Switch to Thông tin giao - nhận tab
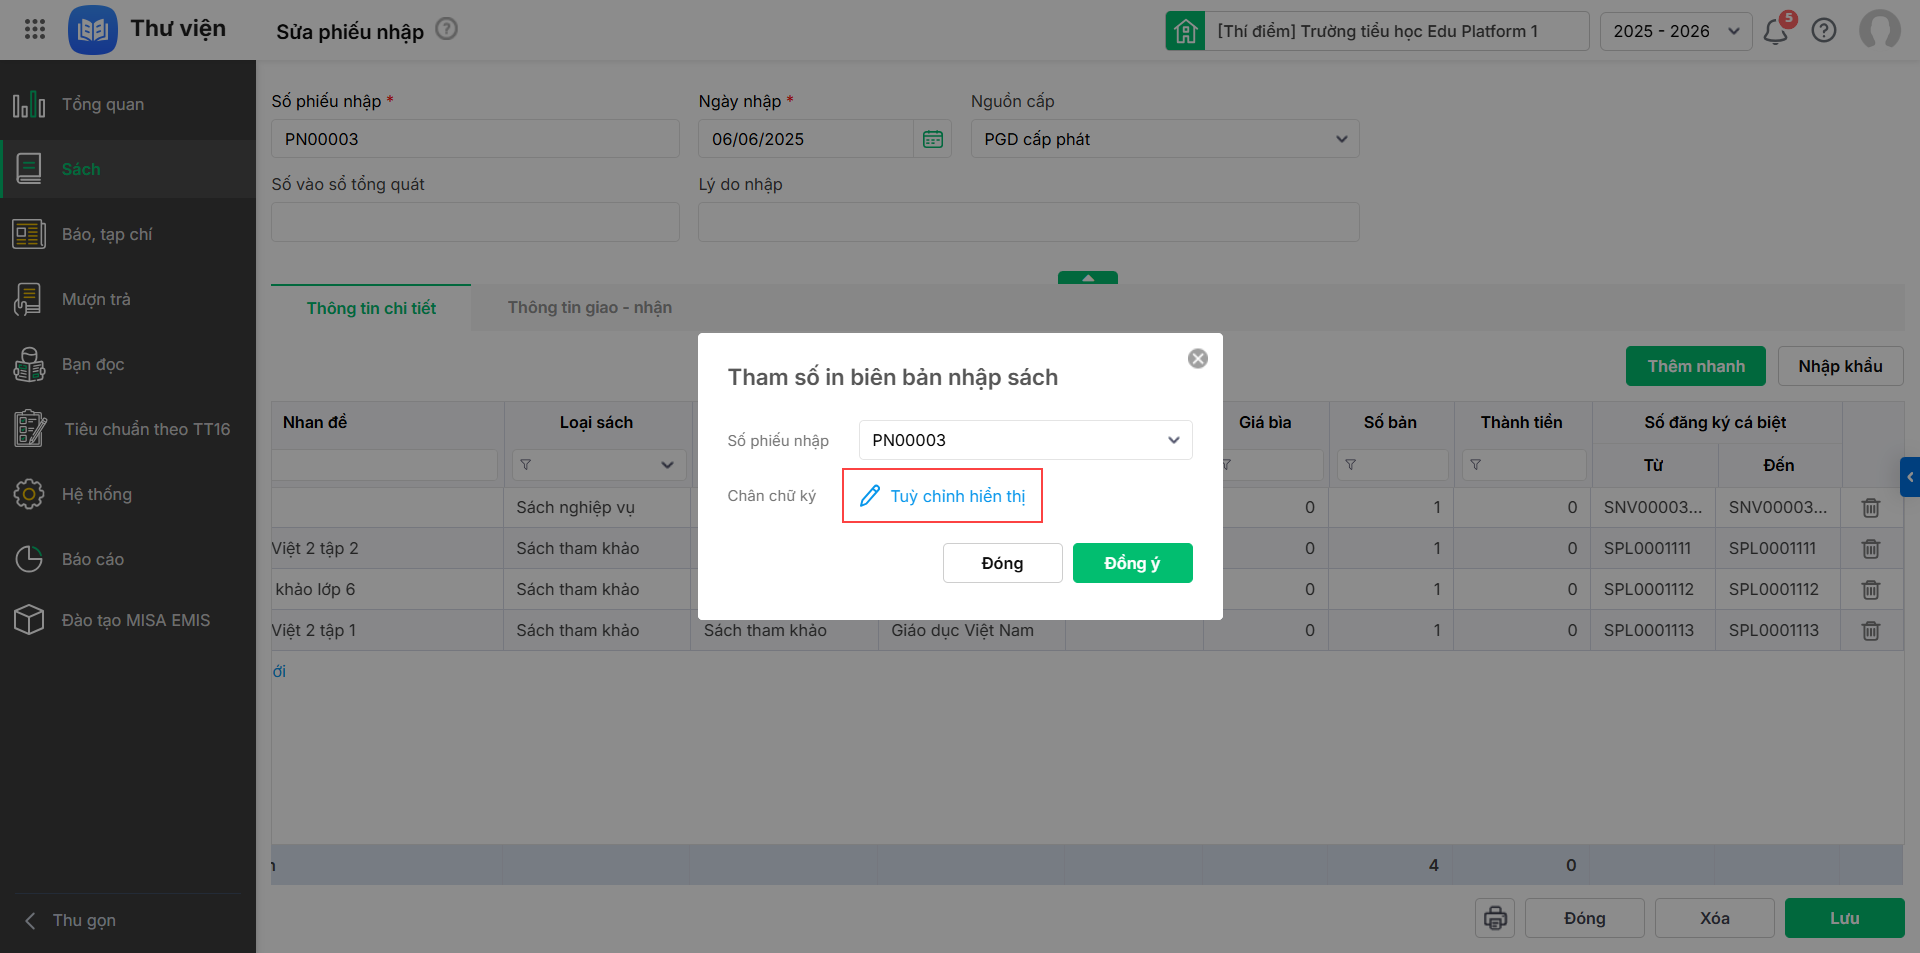This screenshot has width=1920, height=953. (x=589, y=308)
